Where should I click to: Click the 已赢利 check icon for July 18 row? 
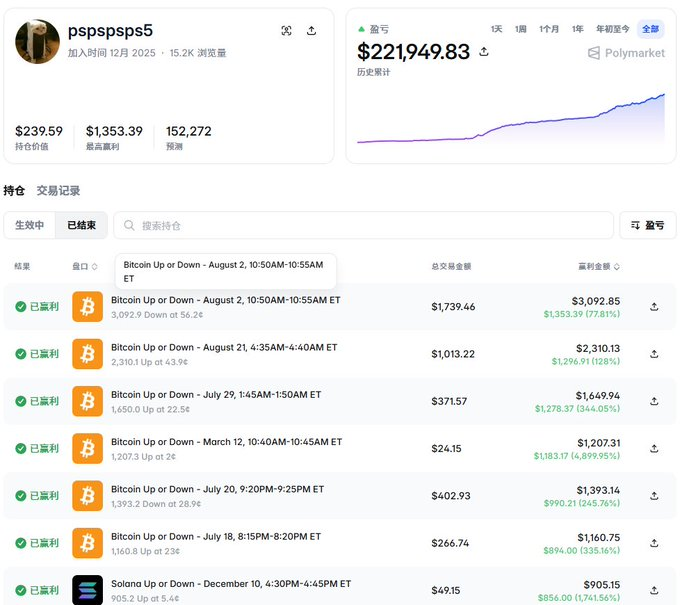[20, 543]
